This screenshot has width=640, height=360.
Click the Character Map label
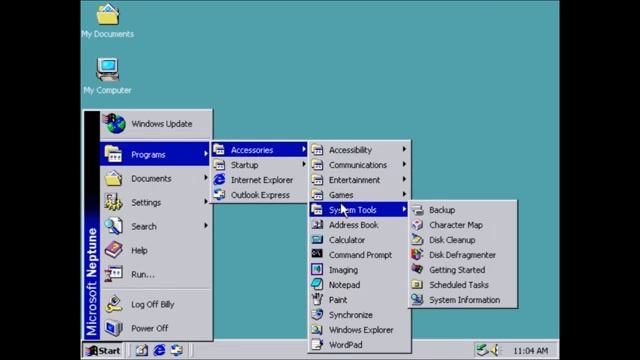[456, 225]
